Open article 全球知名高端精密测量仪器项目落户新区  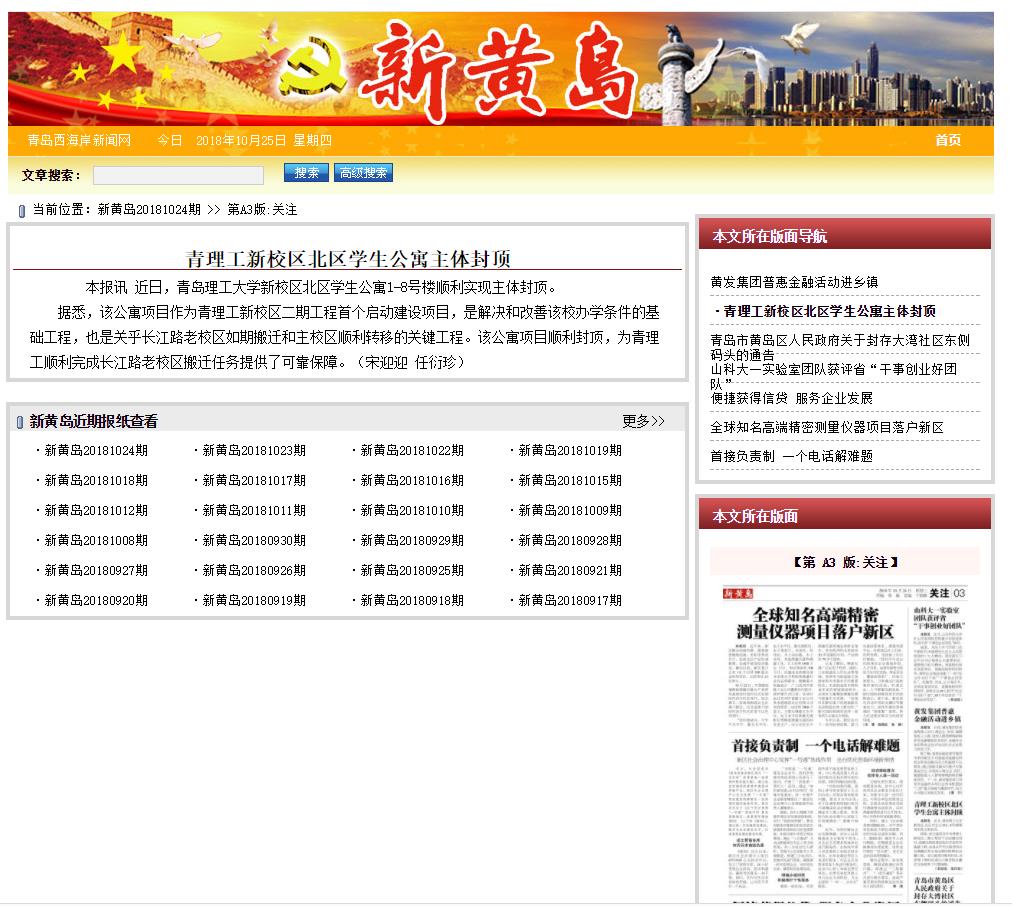tap(827, 427)
